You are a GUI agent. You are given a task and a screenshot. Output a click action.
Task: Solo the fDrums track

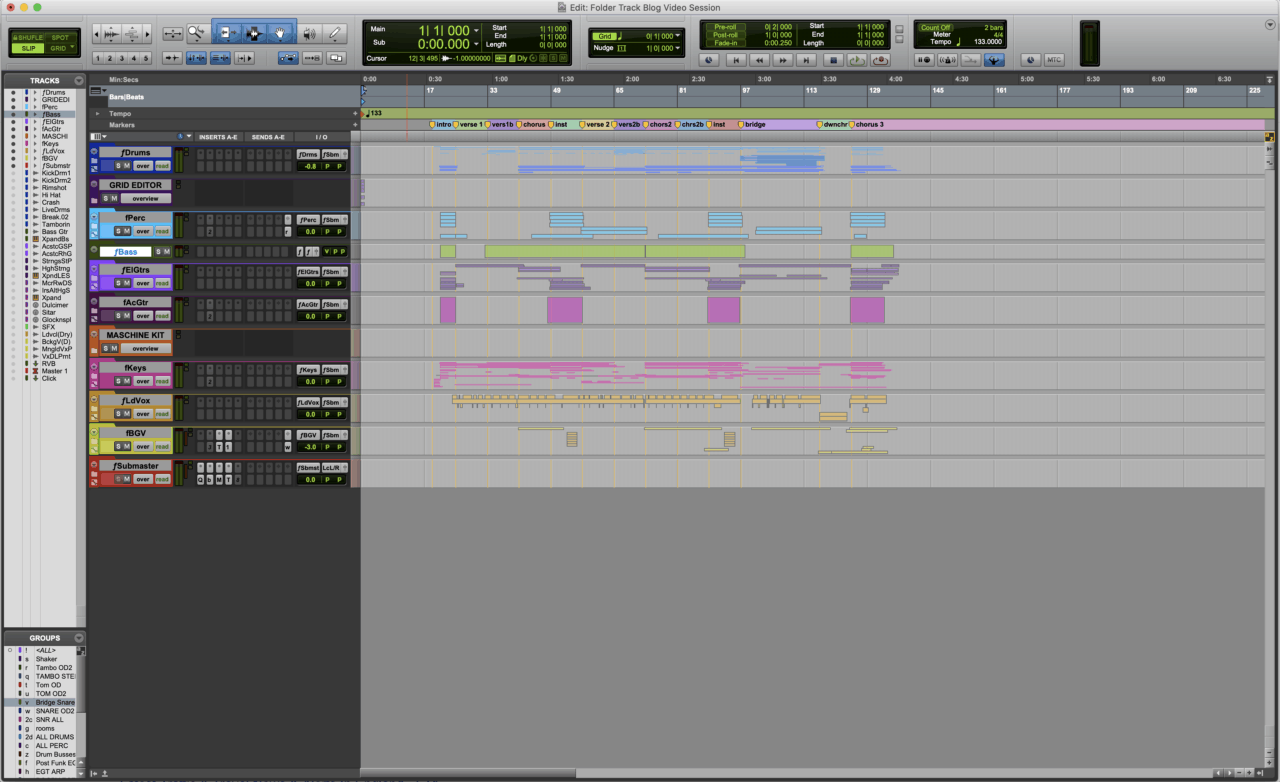click(x=118, y=166)
